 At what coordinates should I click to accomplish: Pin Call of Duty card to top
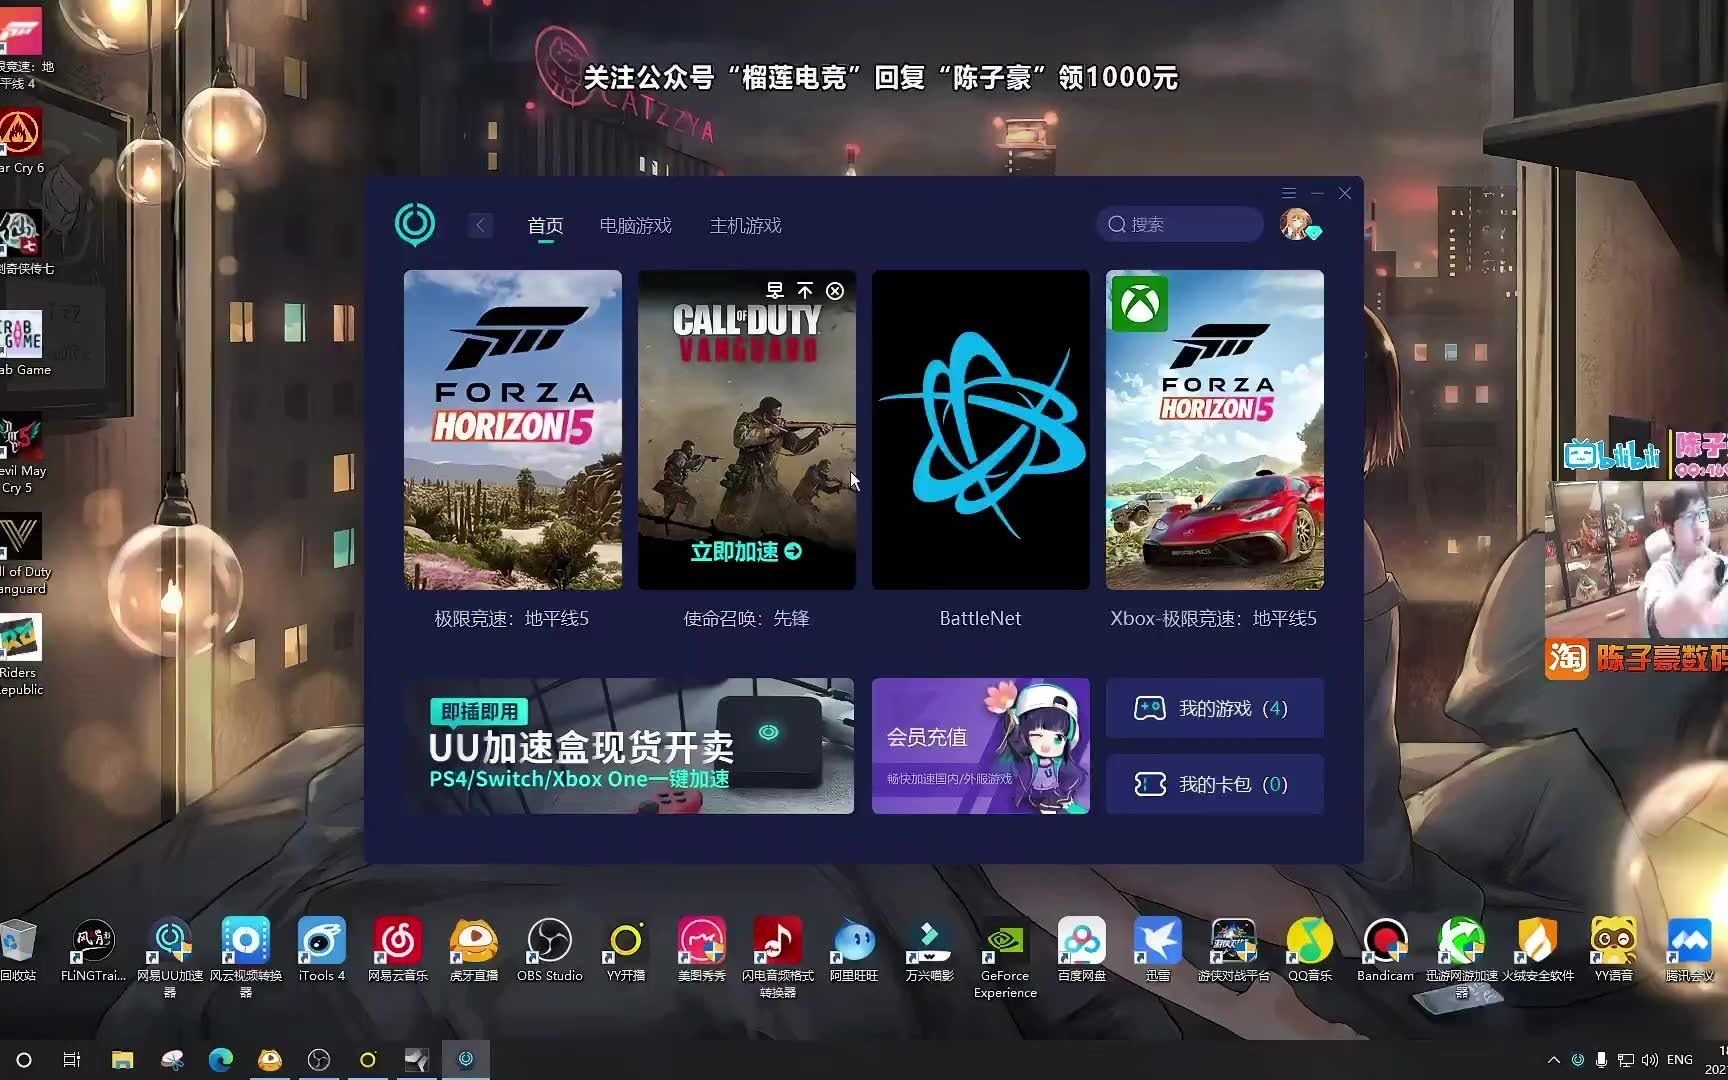(805, 291)
